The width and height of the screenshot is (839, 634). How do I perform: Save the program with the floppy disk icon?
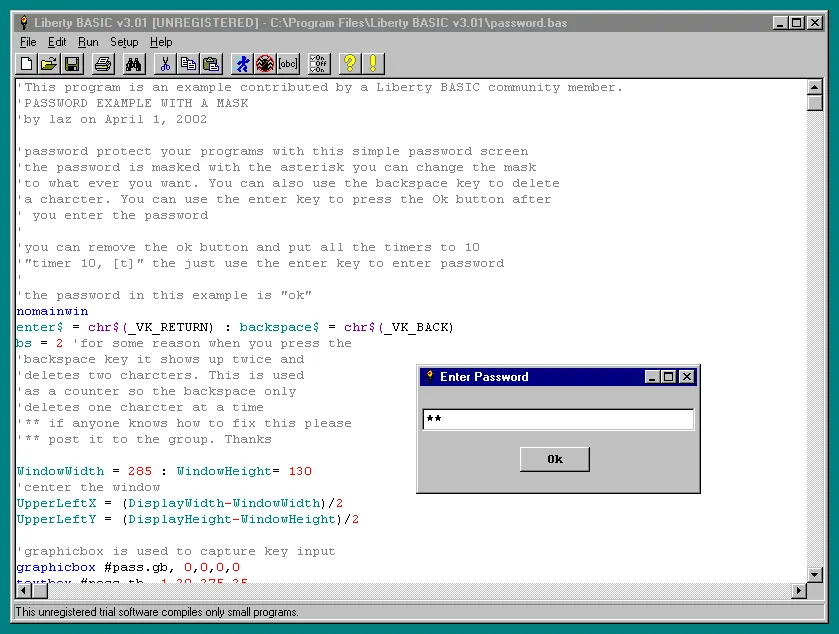(72, 64)
